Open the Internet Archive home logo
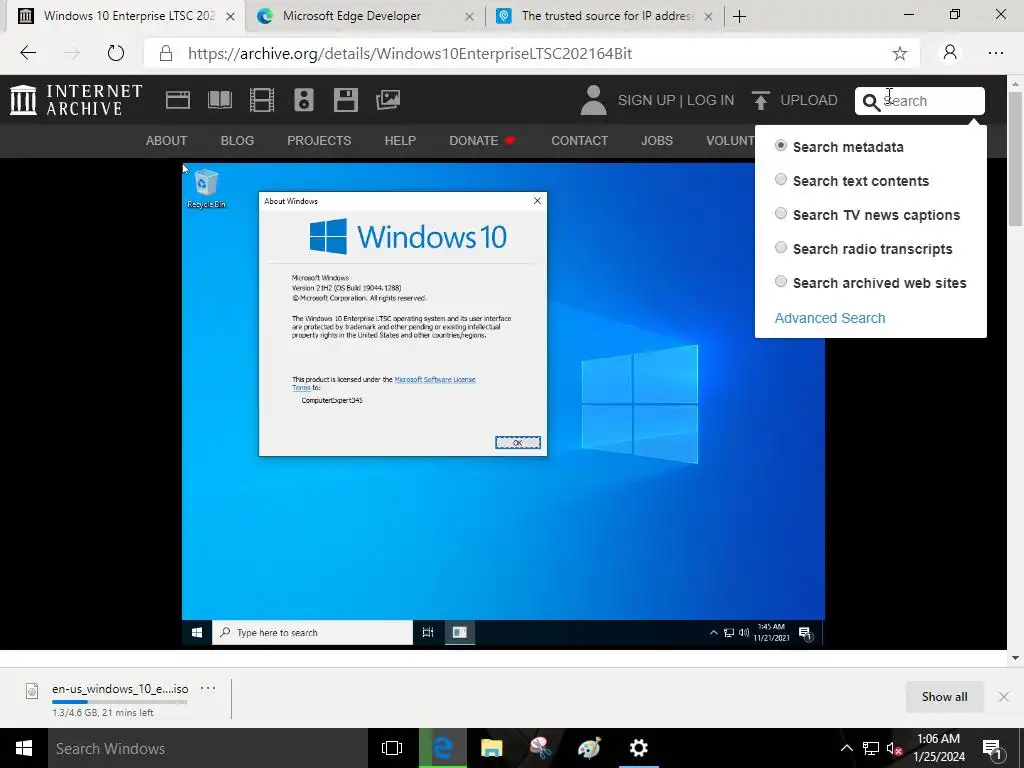This screenshot has height=768, width=1024. click(x=76, y=100)
